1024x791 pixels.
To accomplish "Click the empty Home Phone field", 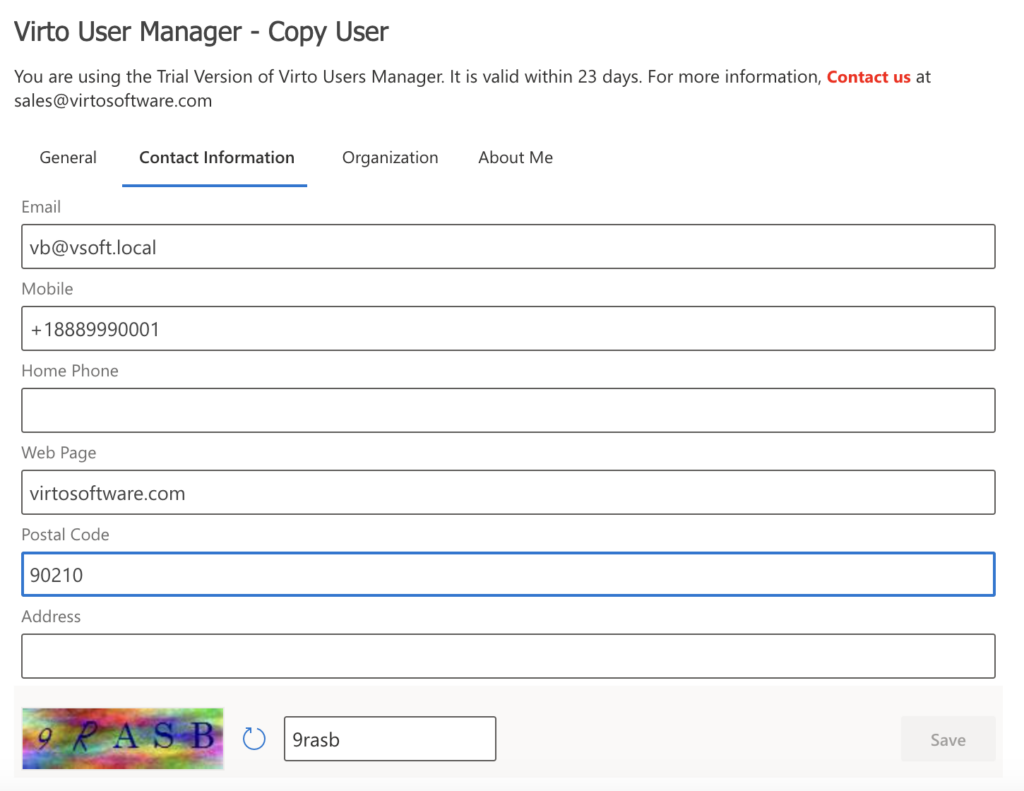I will (x=508, y=410).
